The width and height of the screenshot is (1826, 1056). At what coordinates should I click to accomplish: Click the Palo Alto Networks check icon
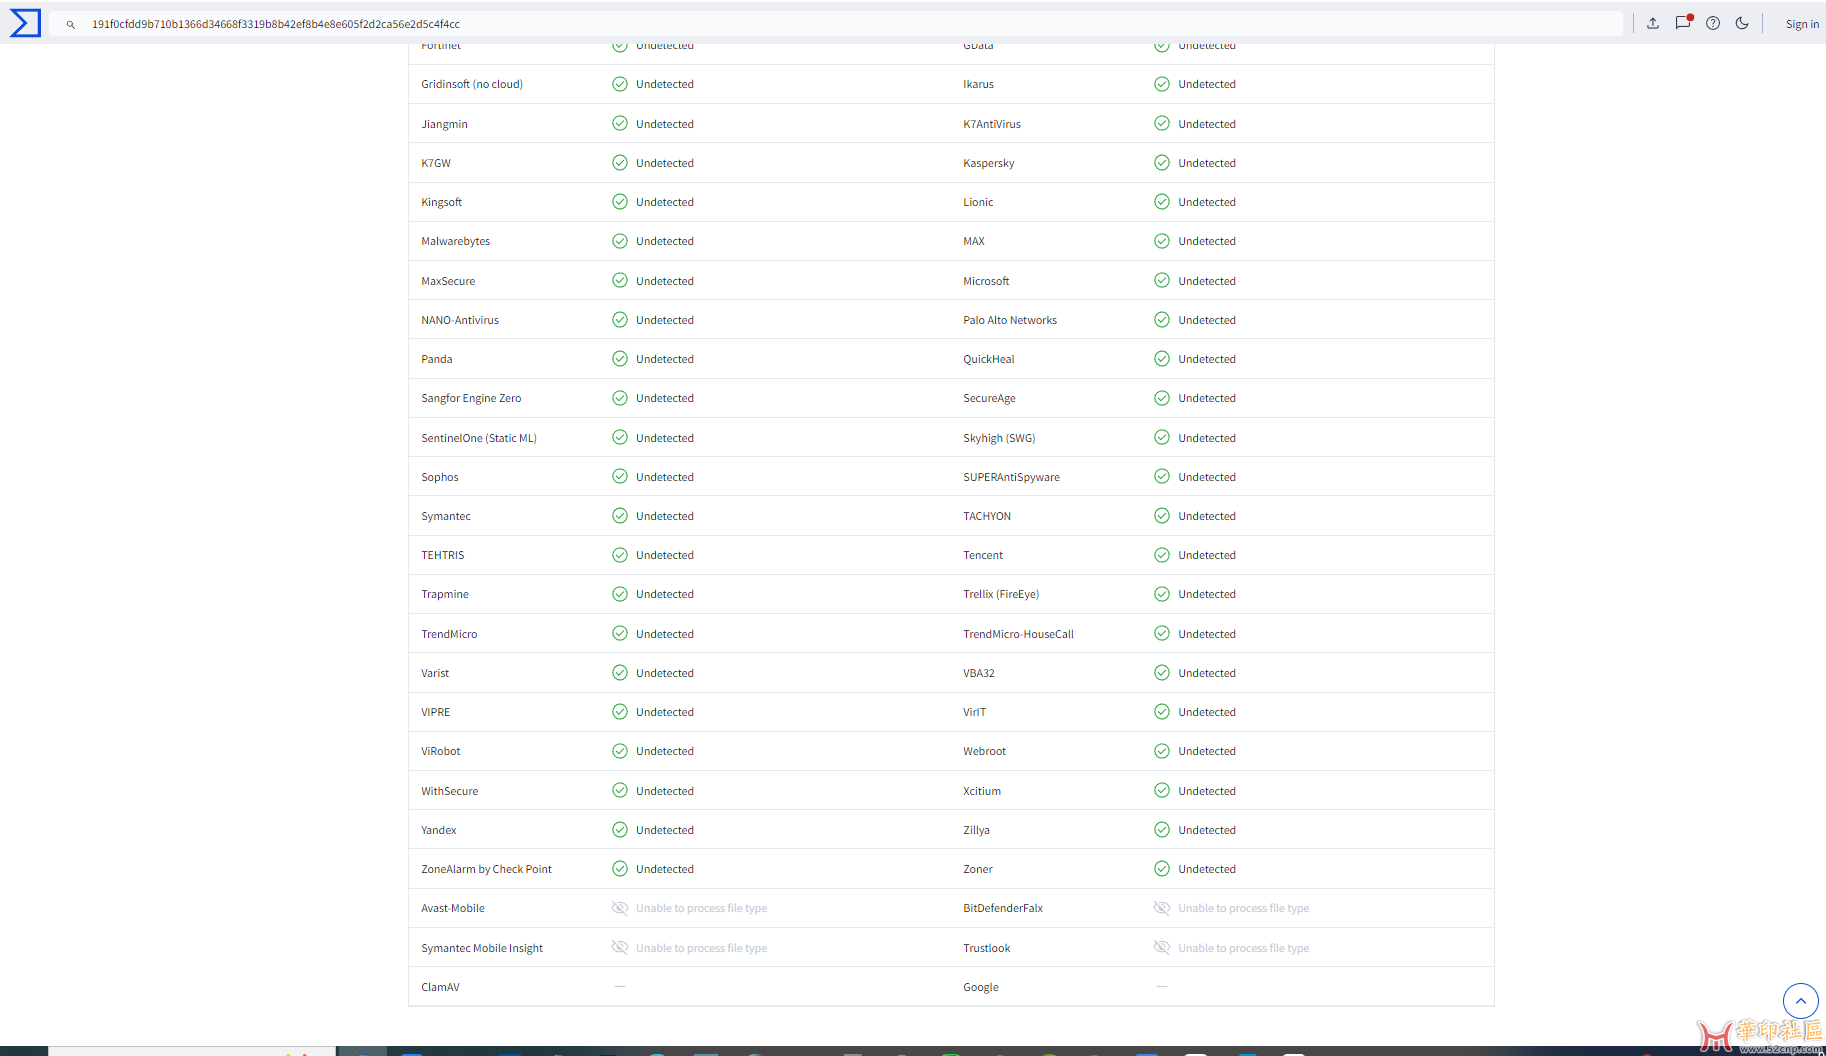point(1162,319)
